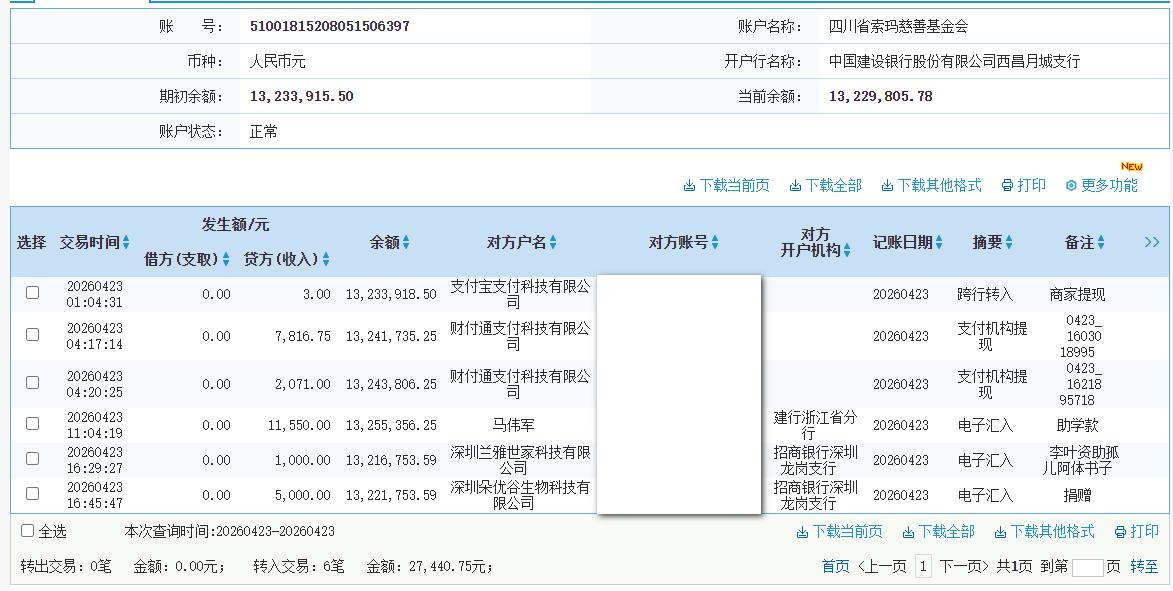Open more functions gear icon

(x=1071, y=186)
